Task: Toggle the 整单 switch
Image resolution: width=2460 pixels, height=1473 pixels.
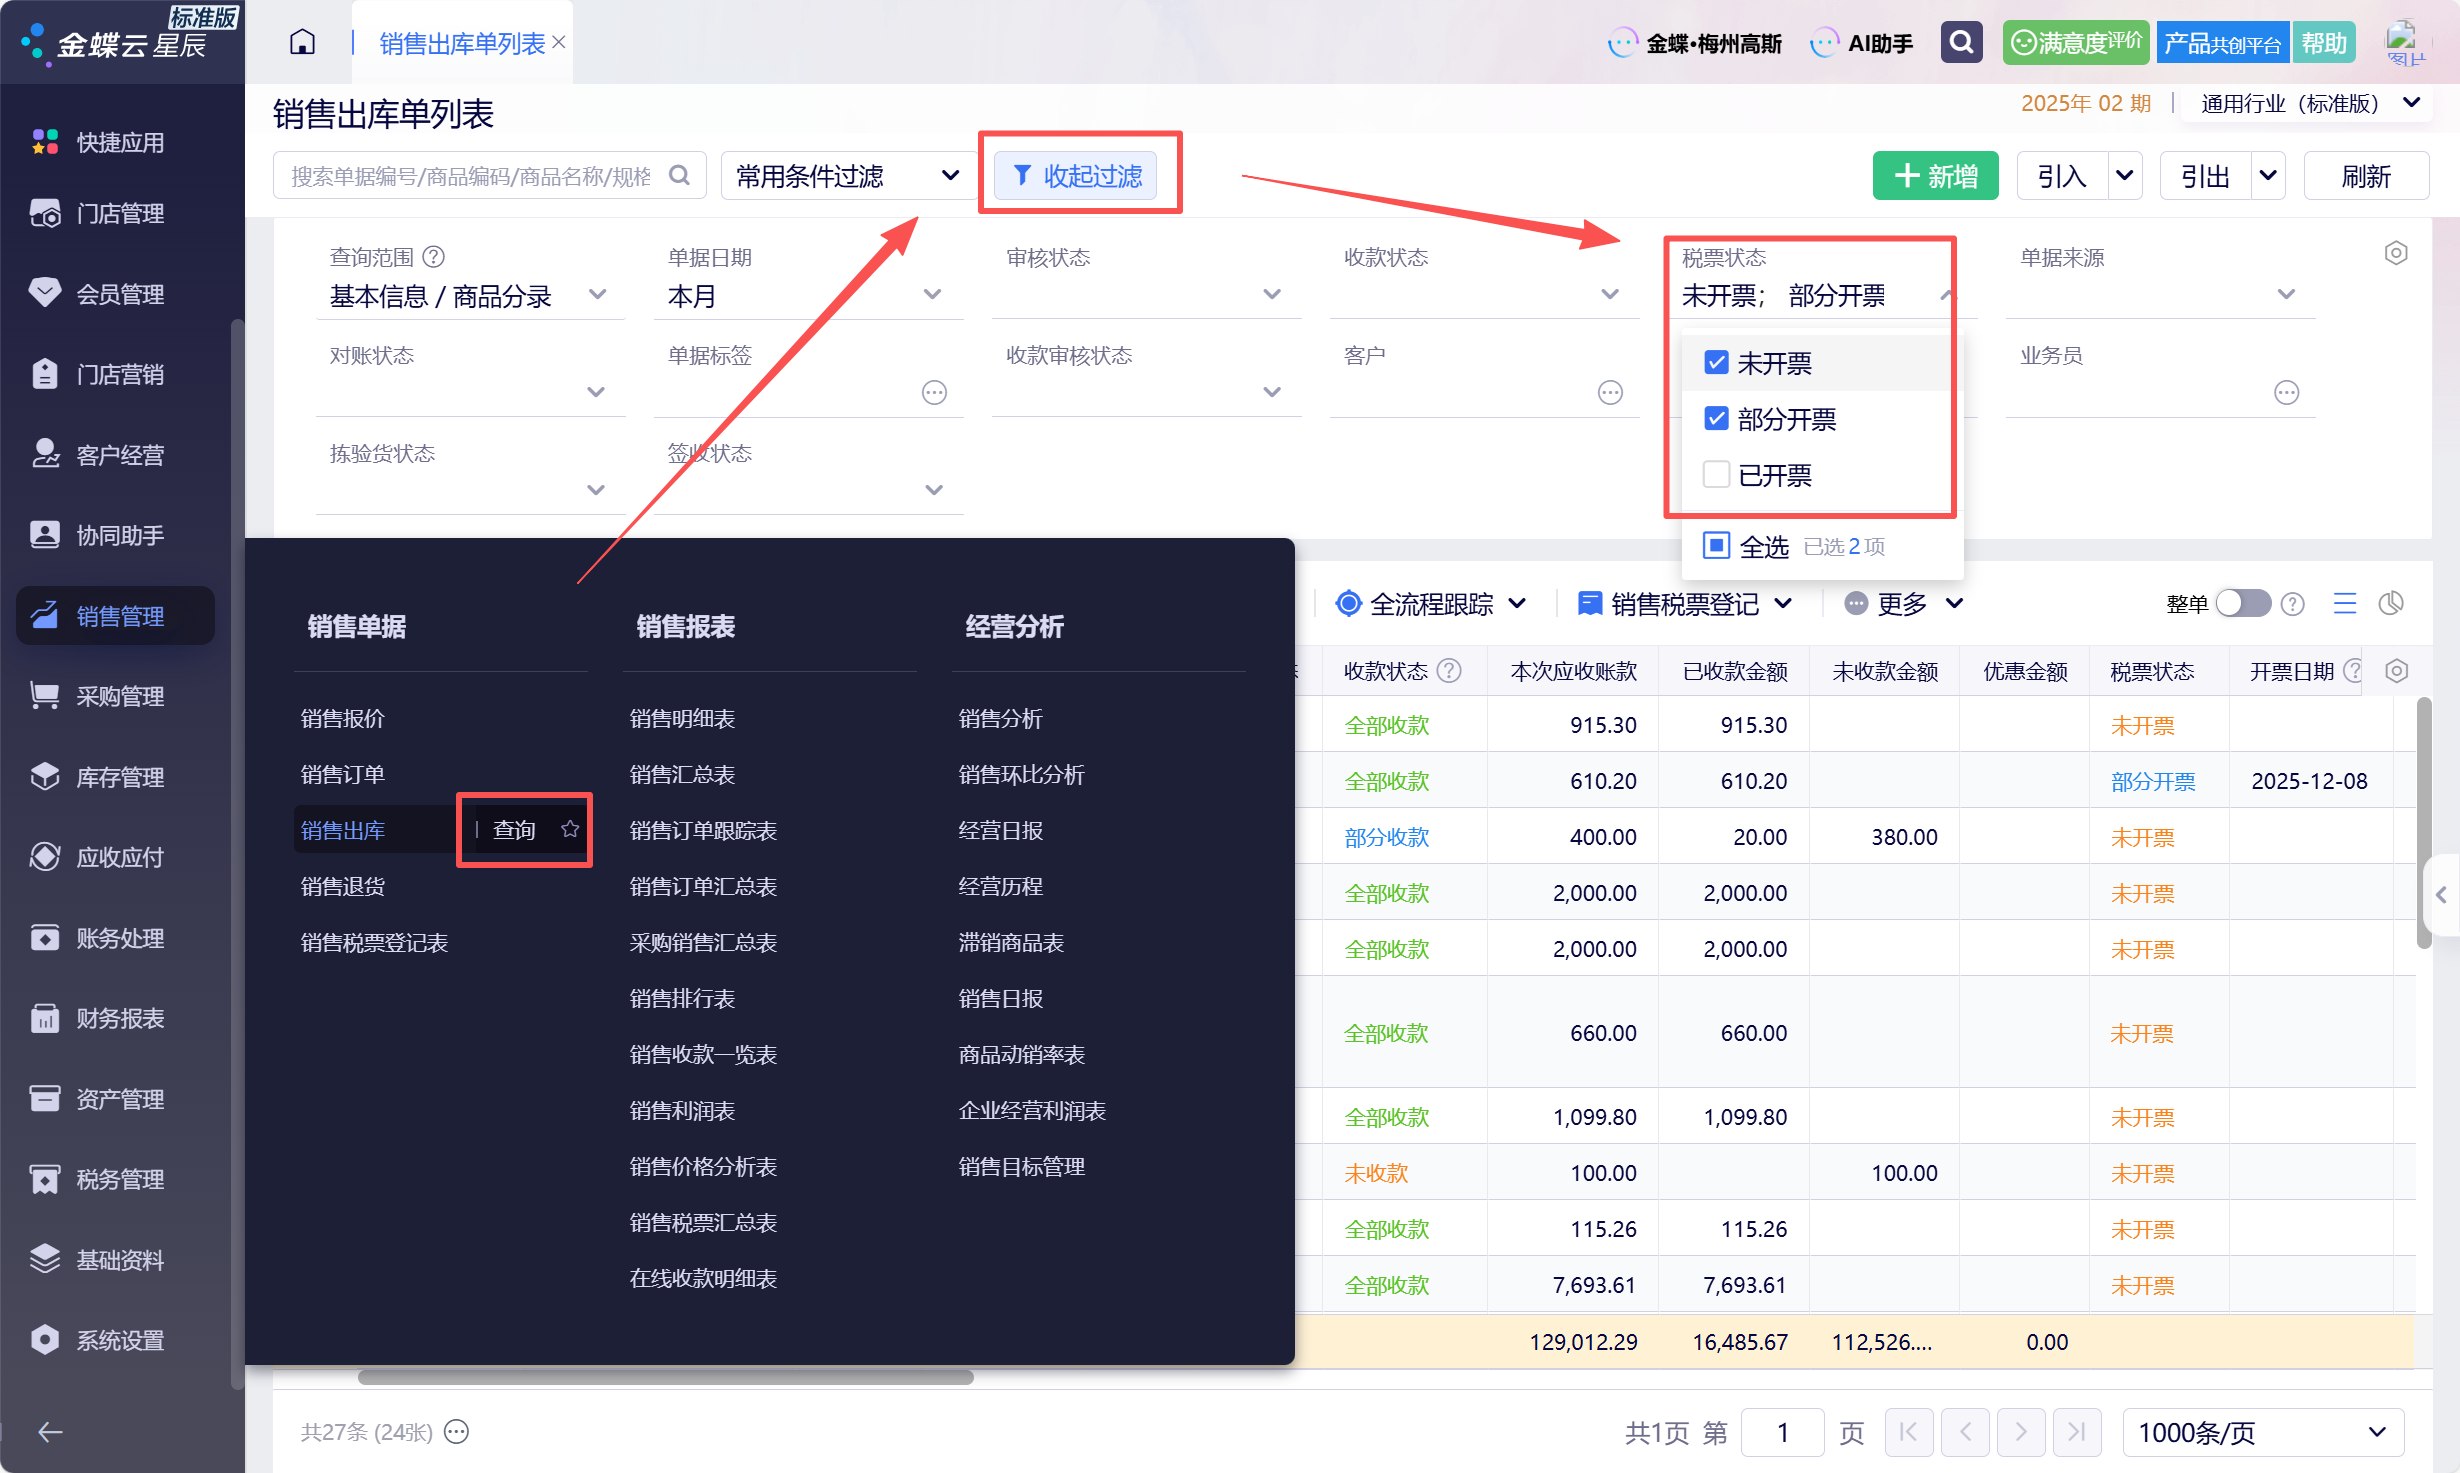Action: [x=2243, y=603]
